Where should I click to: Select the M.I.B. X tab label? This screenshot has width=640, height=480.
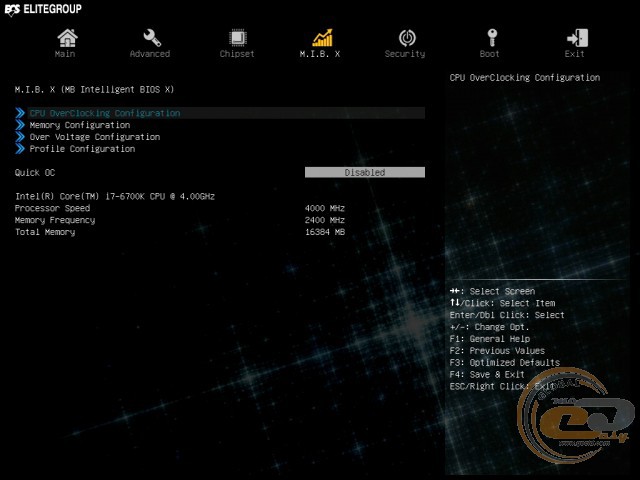(320, 54)
